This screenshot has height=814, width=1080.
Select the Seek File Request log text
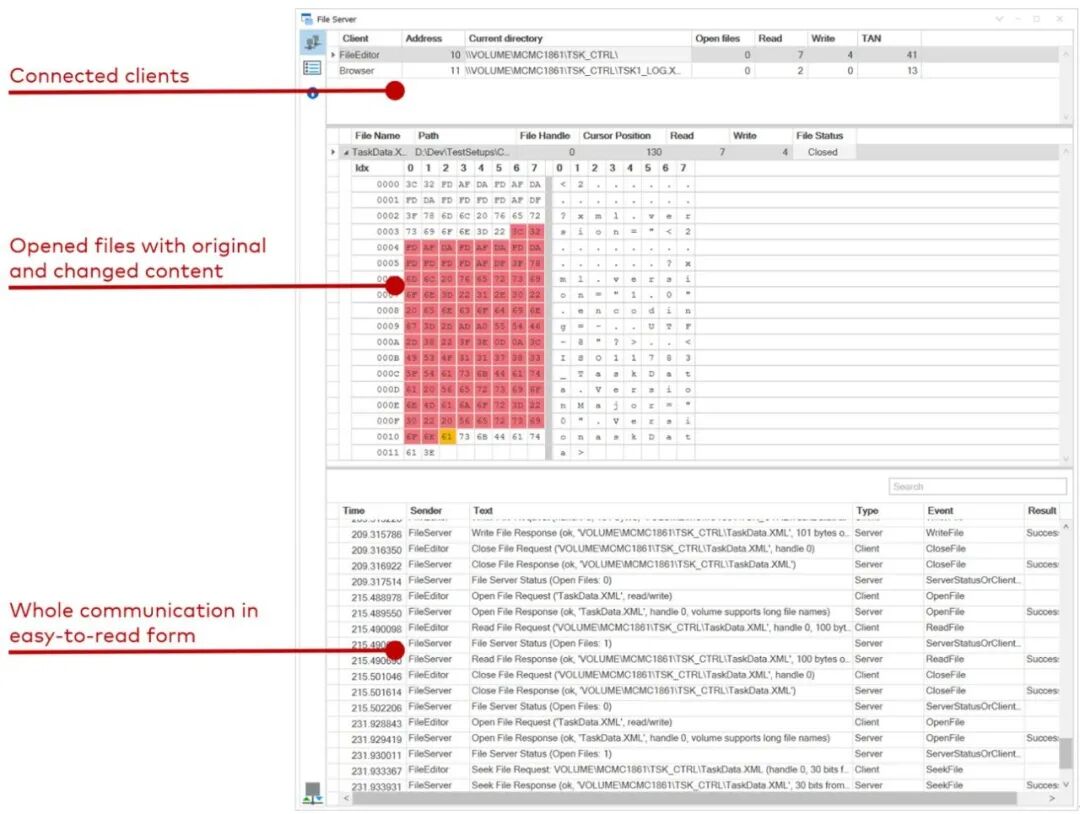point(660,770)
